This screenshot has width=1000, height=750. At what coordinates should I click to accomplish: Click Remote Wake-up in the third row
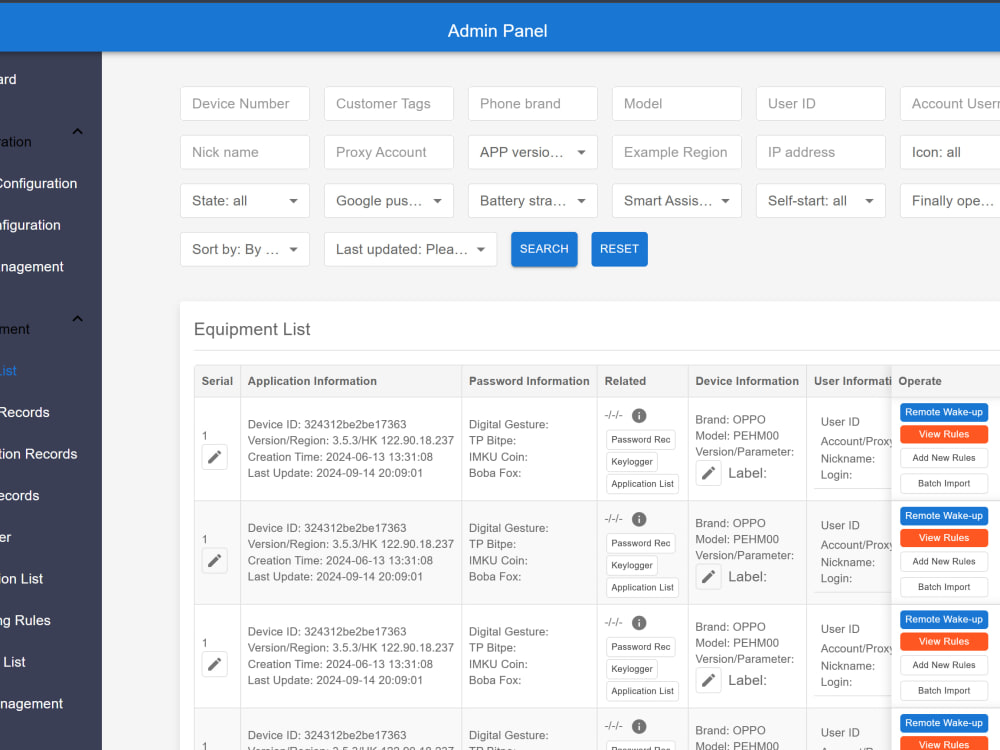click(944, 619)
